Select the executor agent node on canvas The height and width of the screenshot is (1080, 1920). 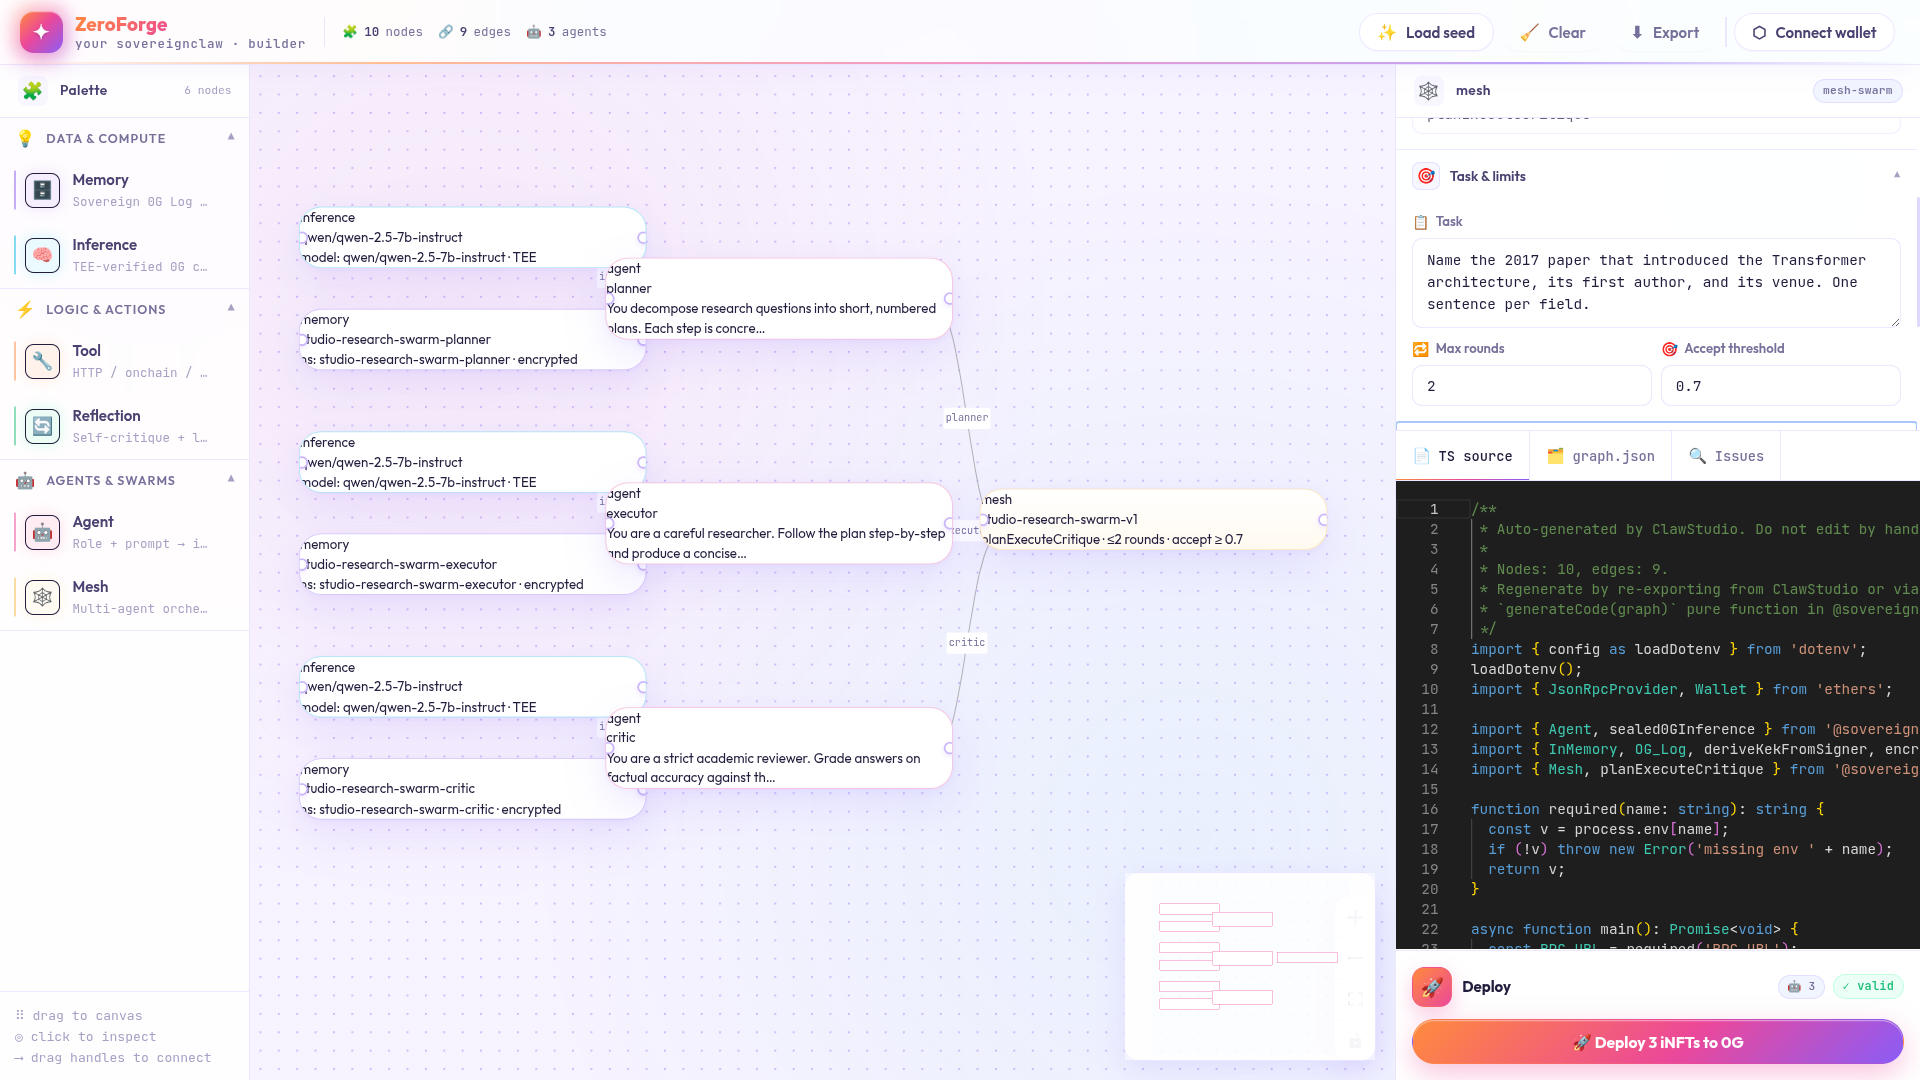778,524
